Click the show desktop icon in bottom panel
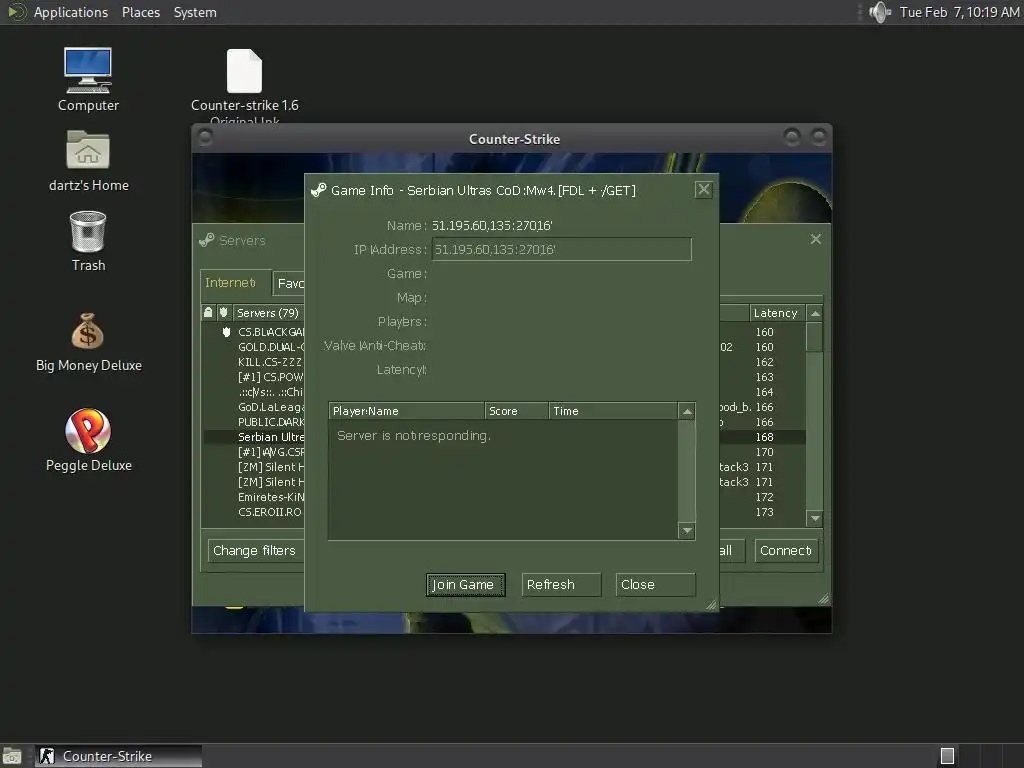Image resolution: width=1024 pixels, height=768 pixels. (12, 756)
